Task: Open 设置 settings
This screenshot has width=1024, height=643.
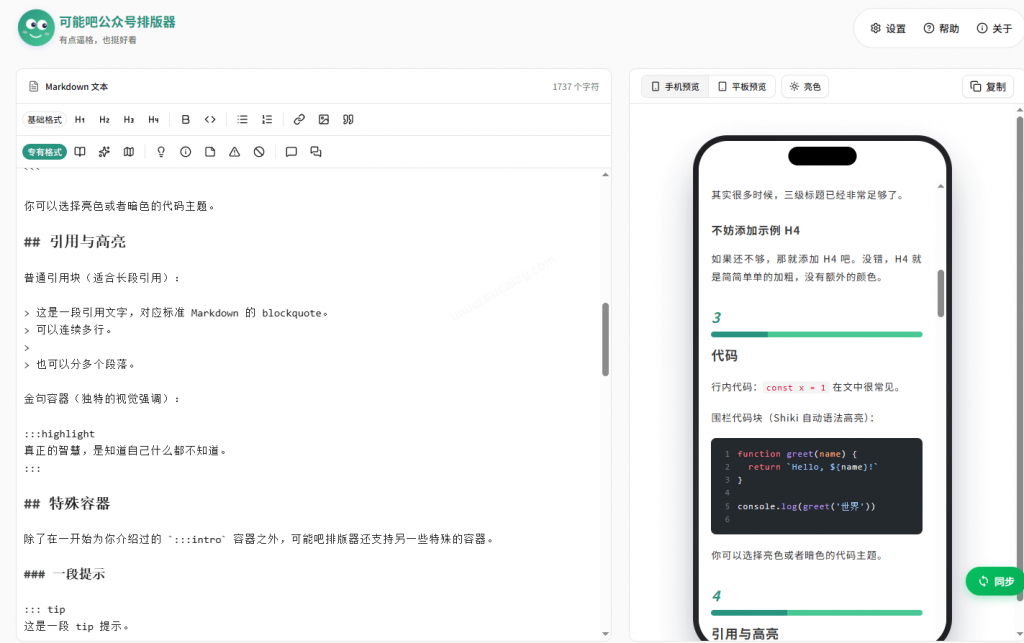Action: click(888, 29)
